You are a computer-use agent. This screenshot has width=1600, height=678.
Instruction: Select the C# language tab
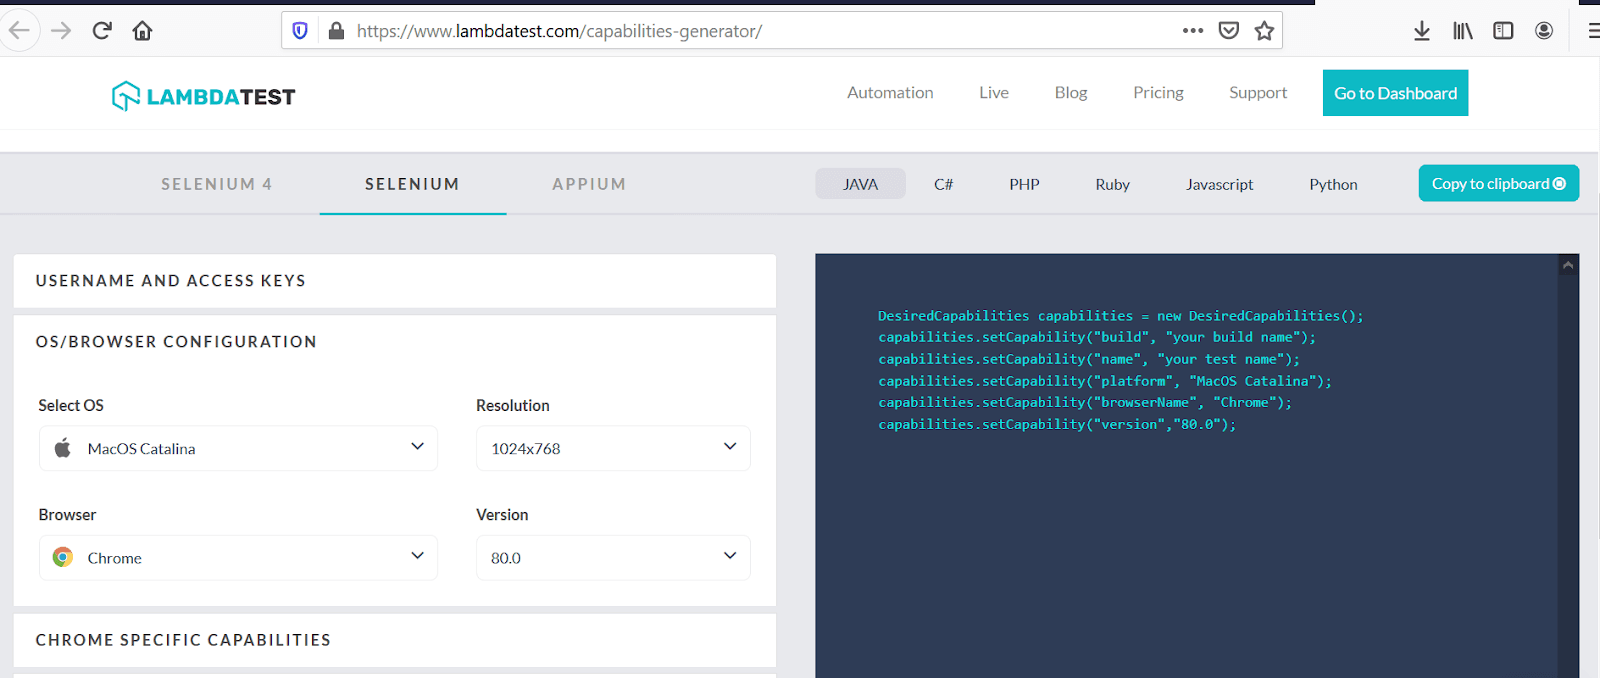[943, 184]
